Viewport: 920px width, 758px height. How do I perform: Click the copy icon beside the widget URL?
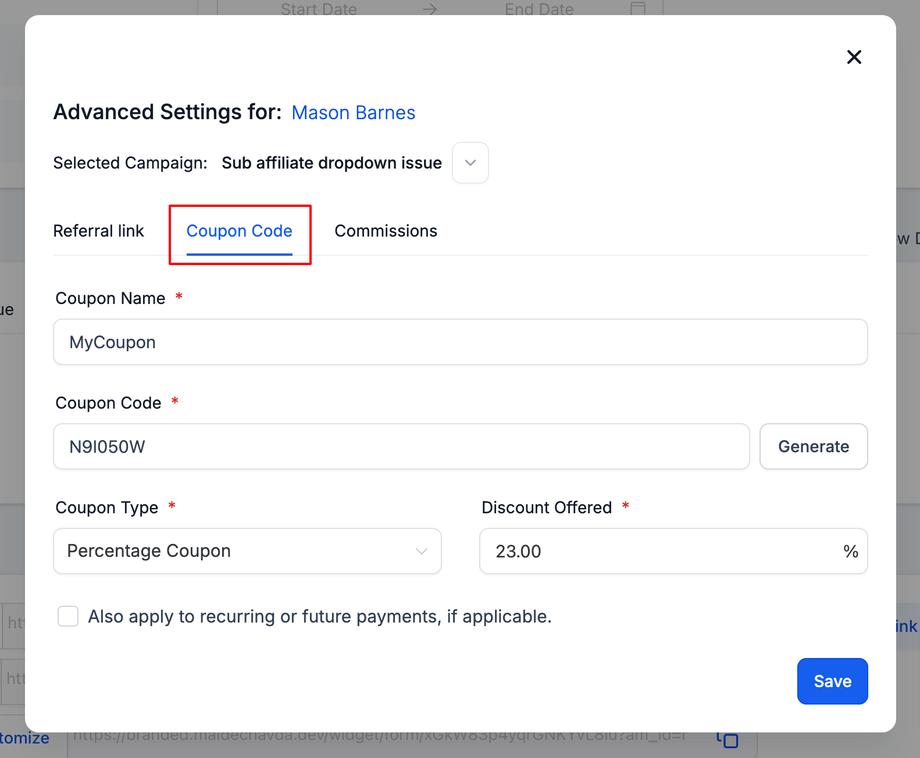coord(727,739)
